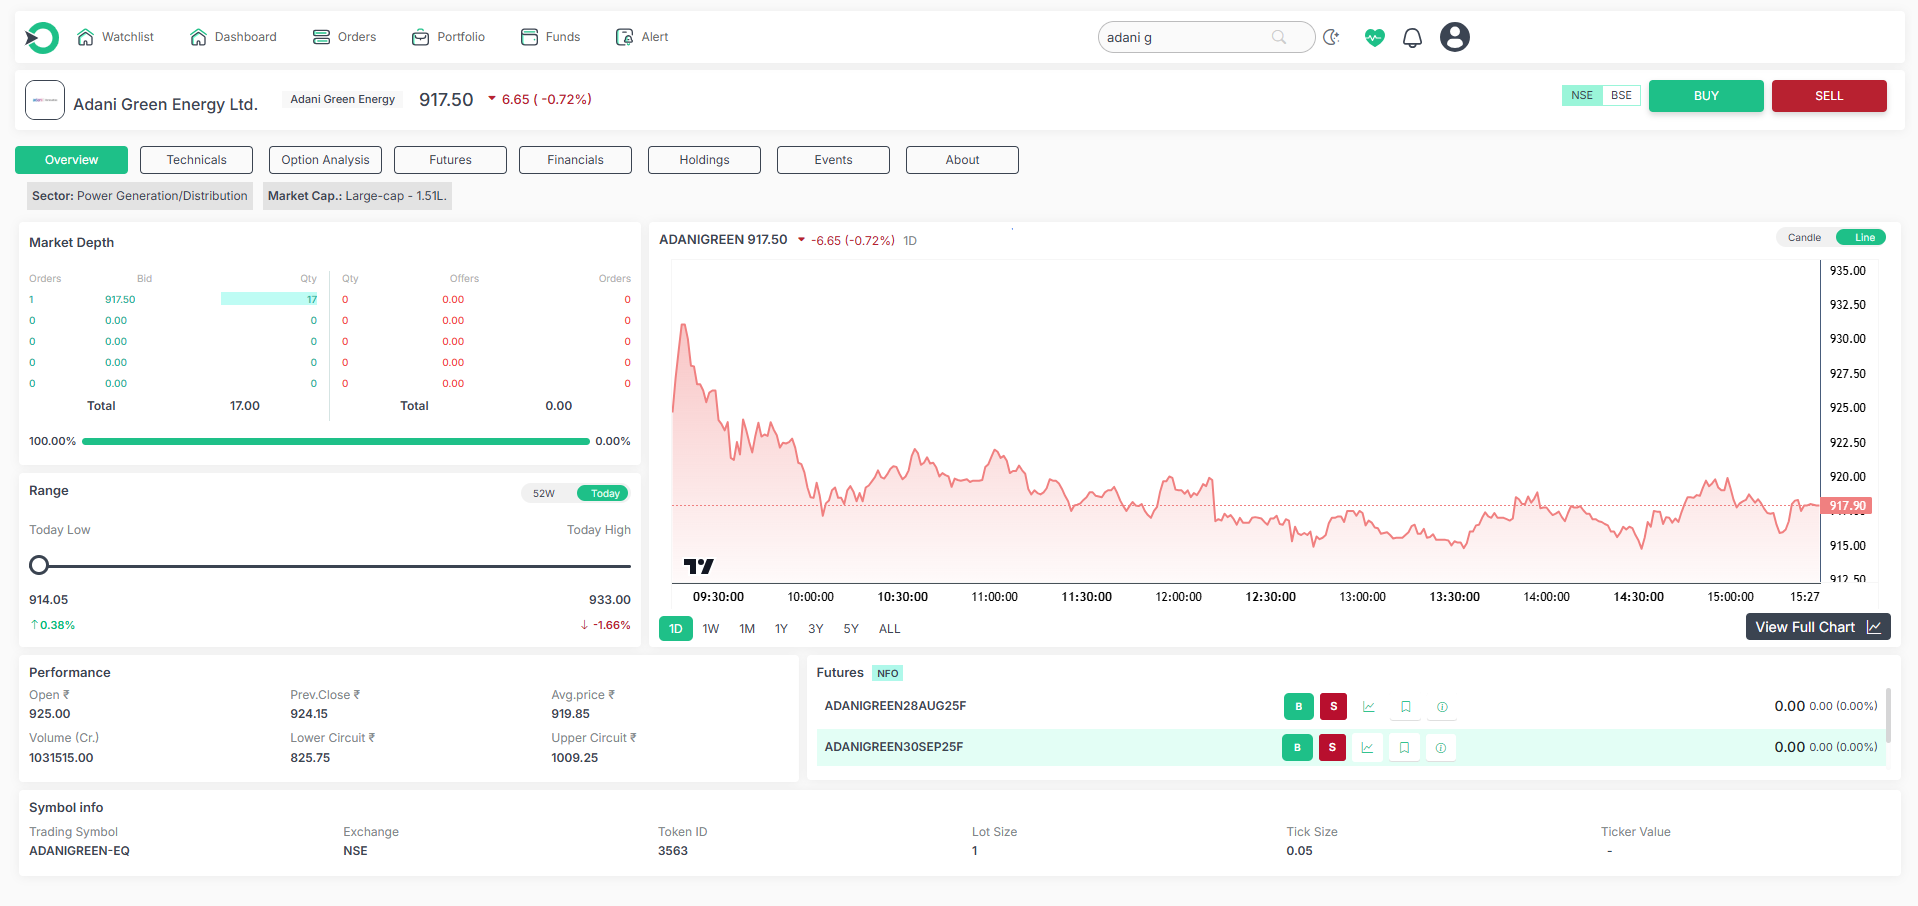Image resolution: width=1918 pixels, height=906 pixels.
Task: Click the 917.90 price marker on the chart axis
Action: pos(1847,506)
